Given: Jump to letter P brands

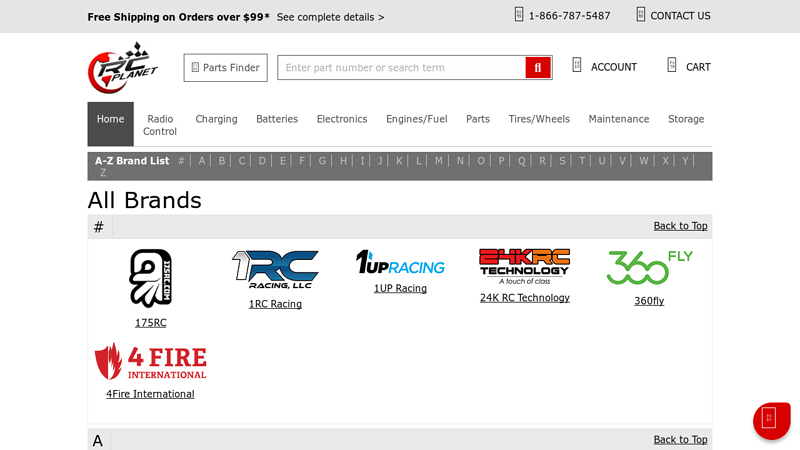Looking at the screenshot, I should [x=502, y=161].
